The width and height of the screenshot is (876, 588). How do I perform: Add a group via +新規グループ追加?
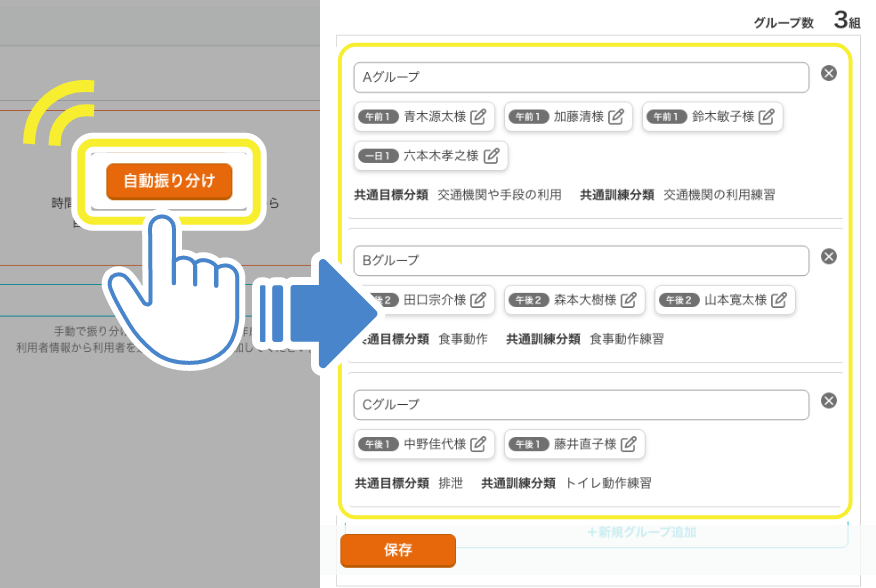(641, 532)
